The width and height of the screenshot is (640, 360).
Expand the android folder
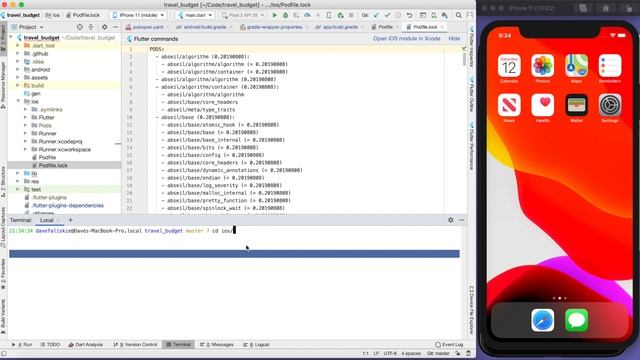[x=18, y=70]
